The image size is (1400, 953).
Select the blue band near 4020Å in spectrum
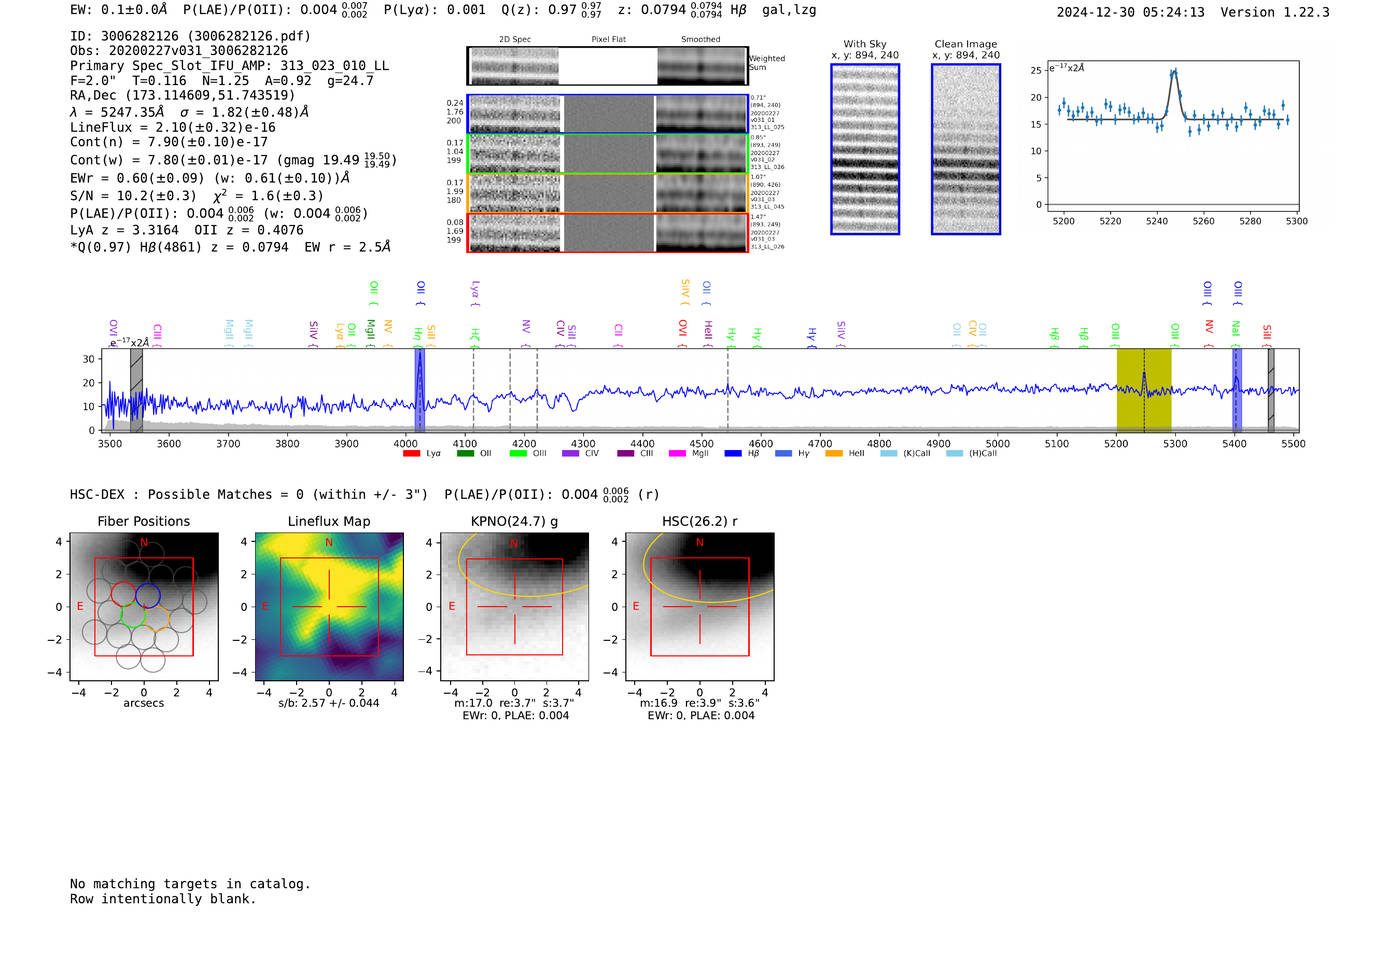pos(420,390)
